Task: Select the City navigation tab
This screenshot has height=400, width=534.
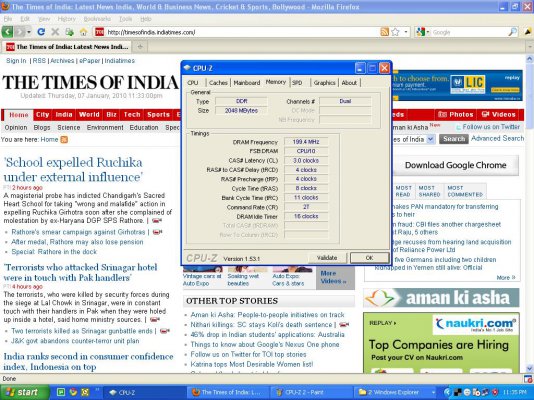Action: click(x=42, y=115)
